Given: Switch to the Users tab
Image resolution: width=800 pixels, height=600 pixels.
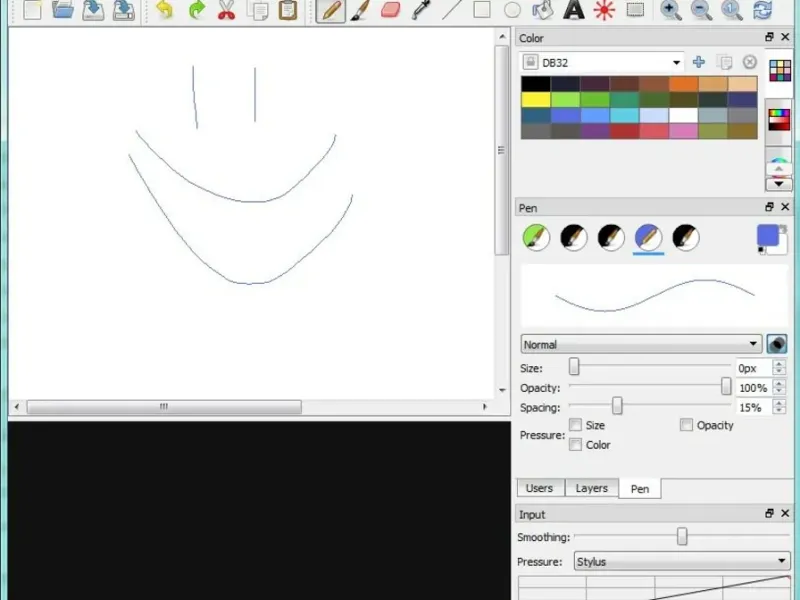Looking at the screenshot, I should click(539, 488).
